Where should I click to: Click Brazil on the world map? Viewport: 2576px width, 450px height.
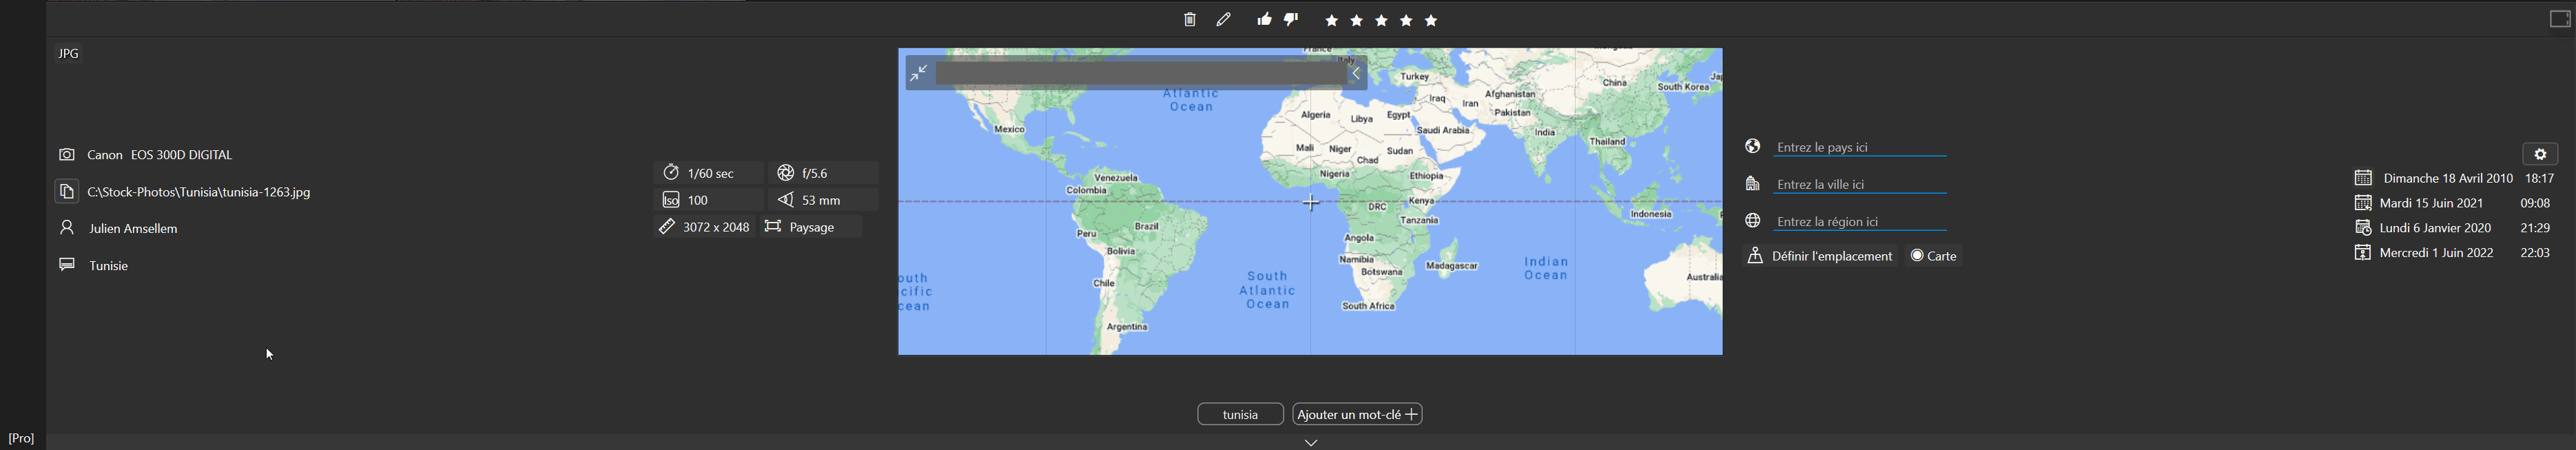click(1146, 226)
